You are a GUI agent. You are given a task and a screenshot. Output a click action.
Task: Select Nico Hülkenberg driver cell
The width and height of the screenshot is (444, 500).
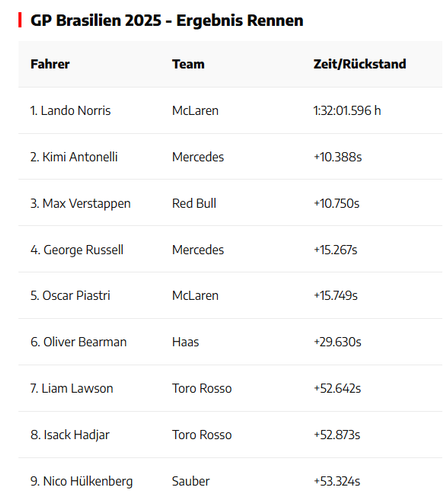tap(82, 481)
